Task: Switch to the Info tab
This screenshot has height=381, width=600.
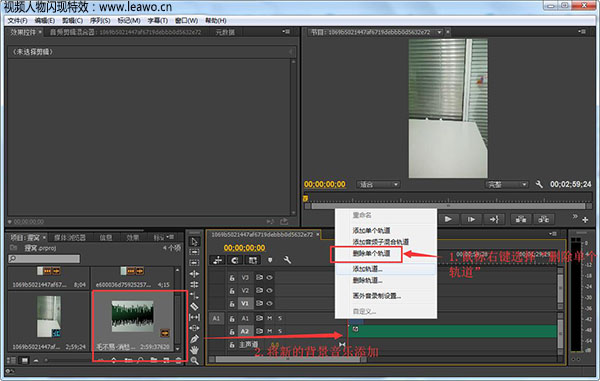Action: click(x=106, y=238)
